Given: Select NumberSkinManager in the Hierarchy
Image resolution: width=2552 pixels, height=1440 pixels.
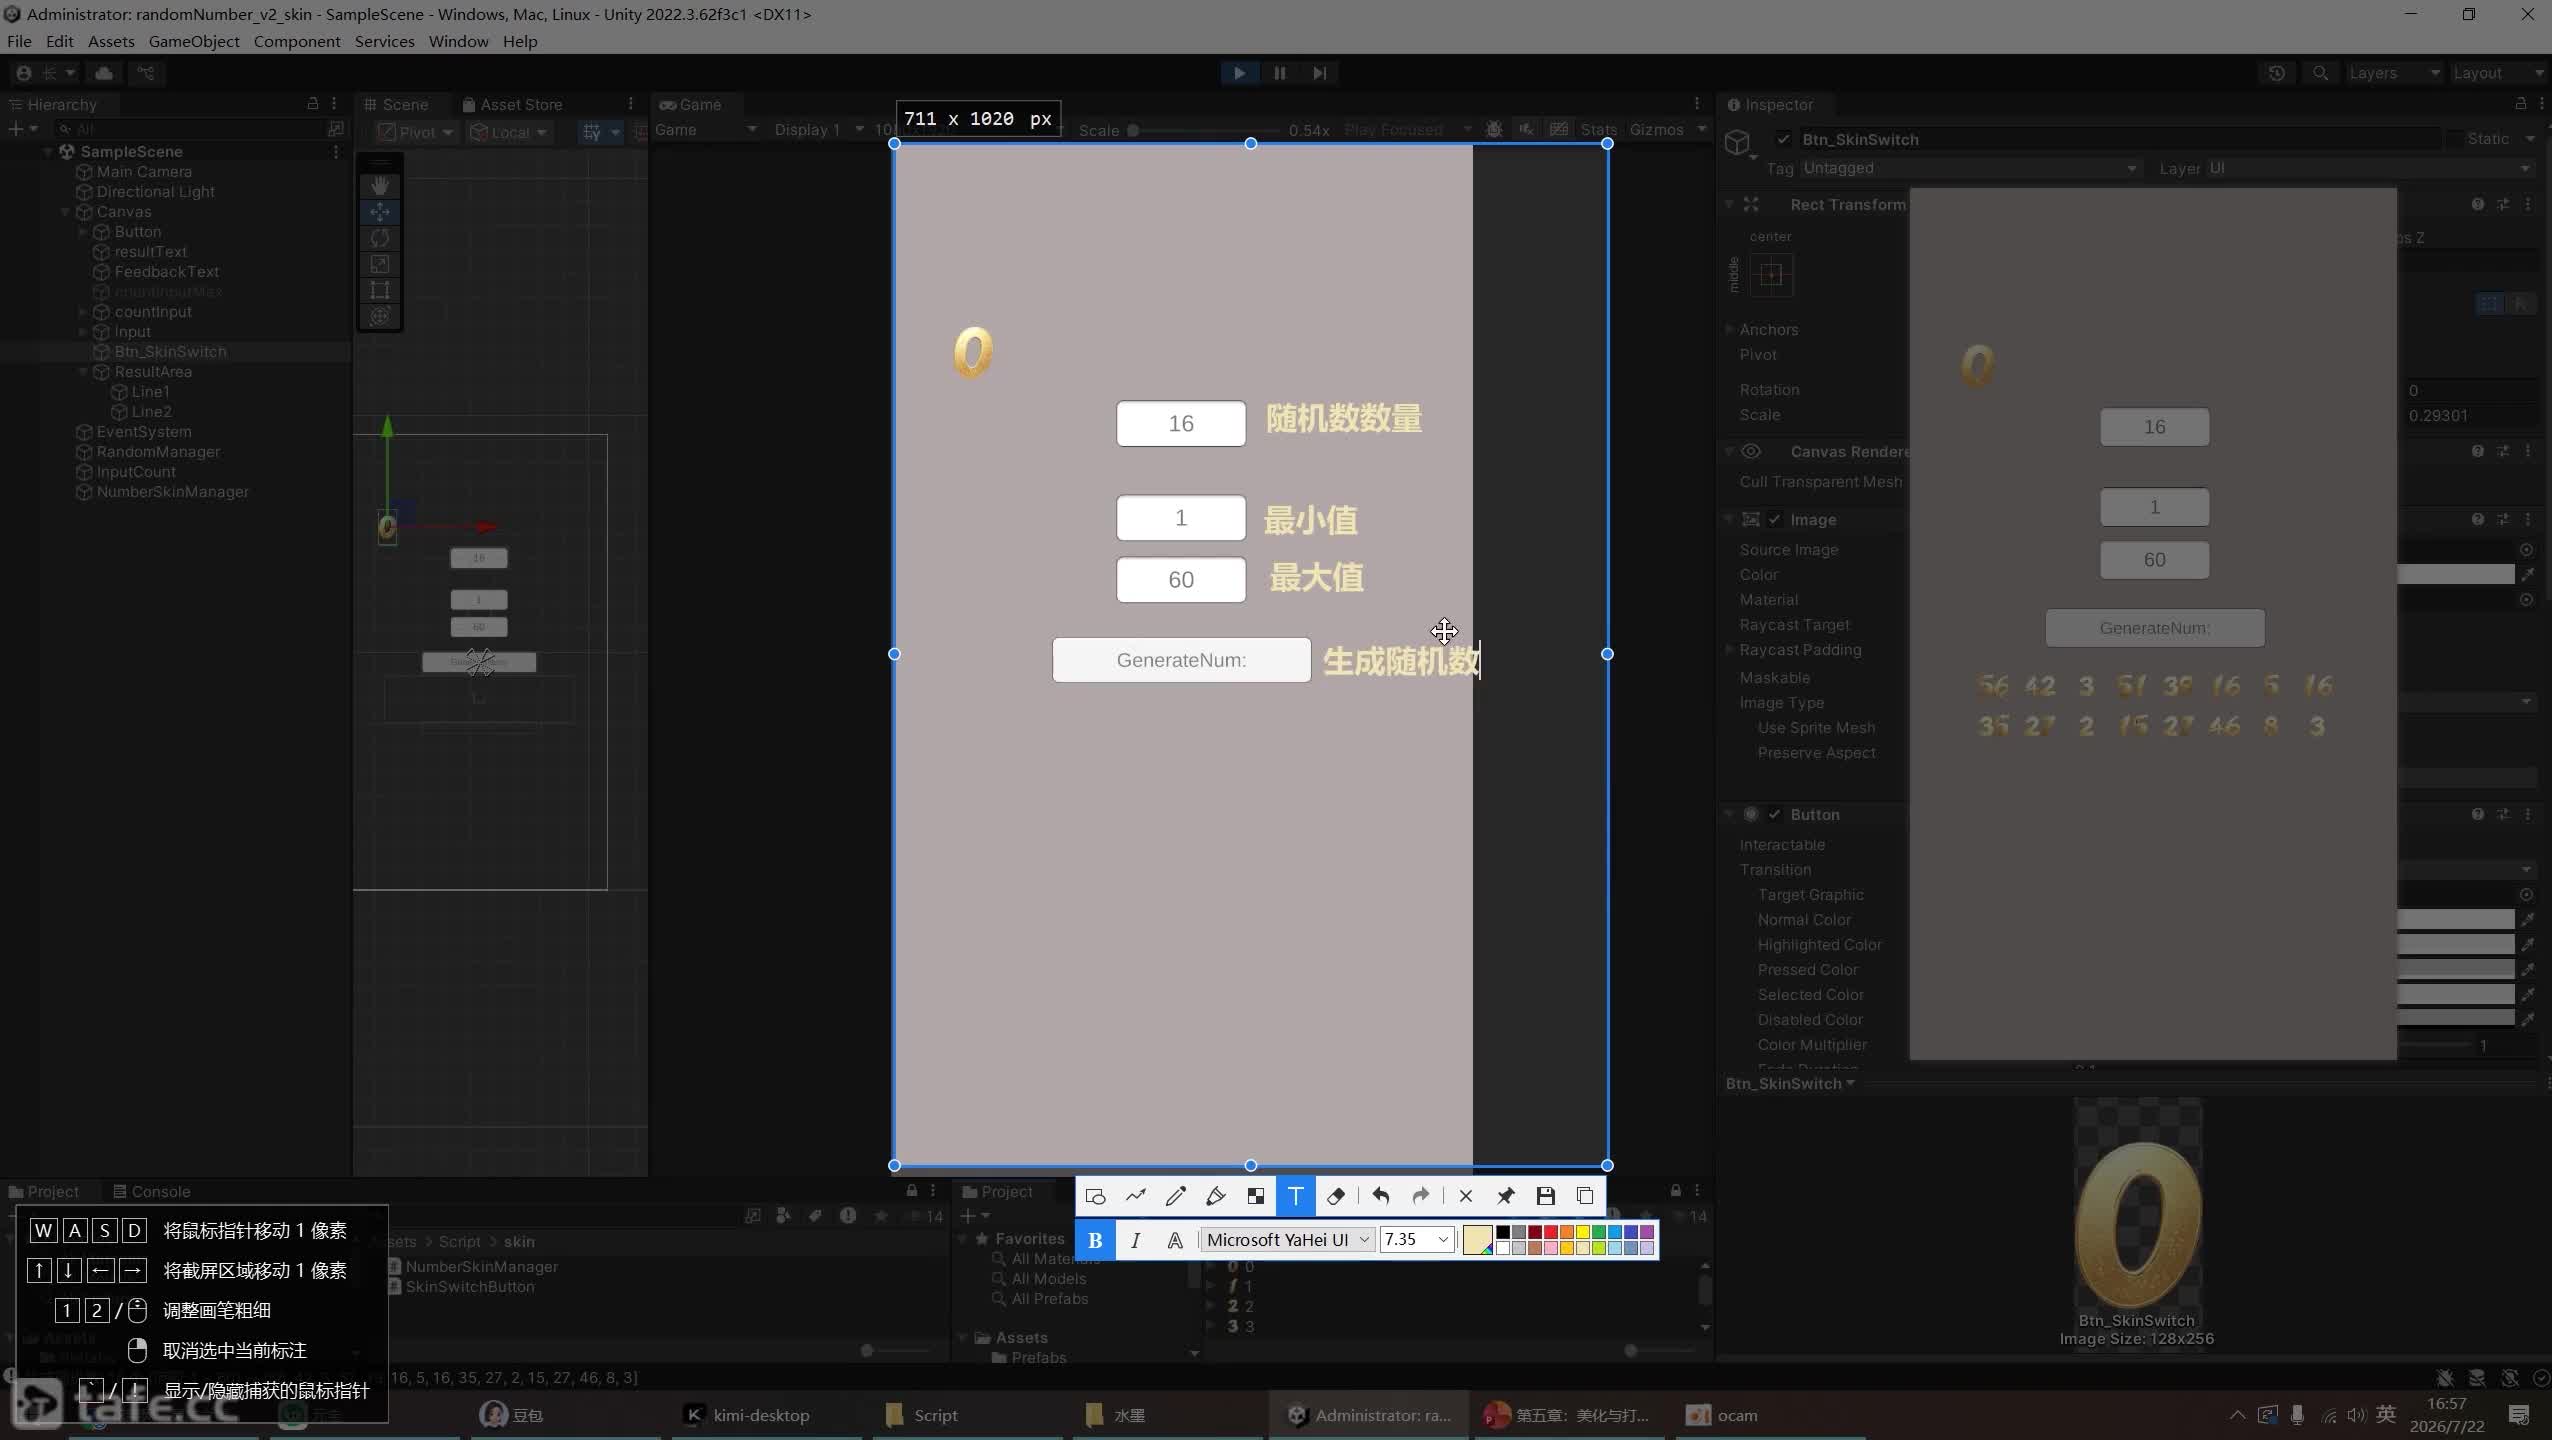Looking at the screenshot, I should pos(172,492).
